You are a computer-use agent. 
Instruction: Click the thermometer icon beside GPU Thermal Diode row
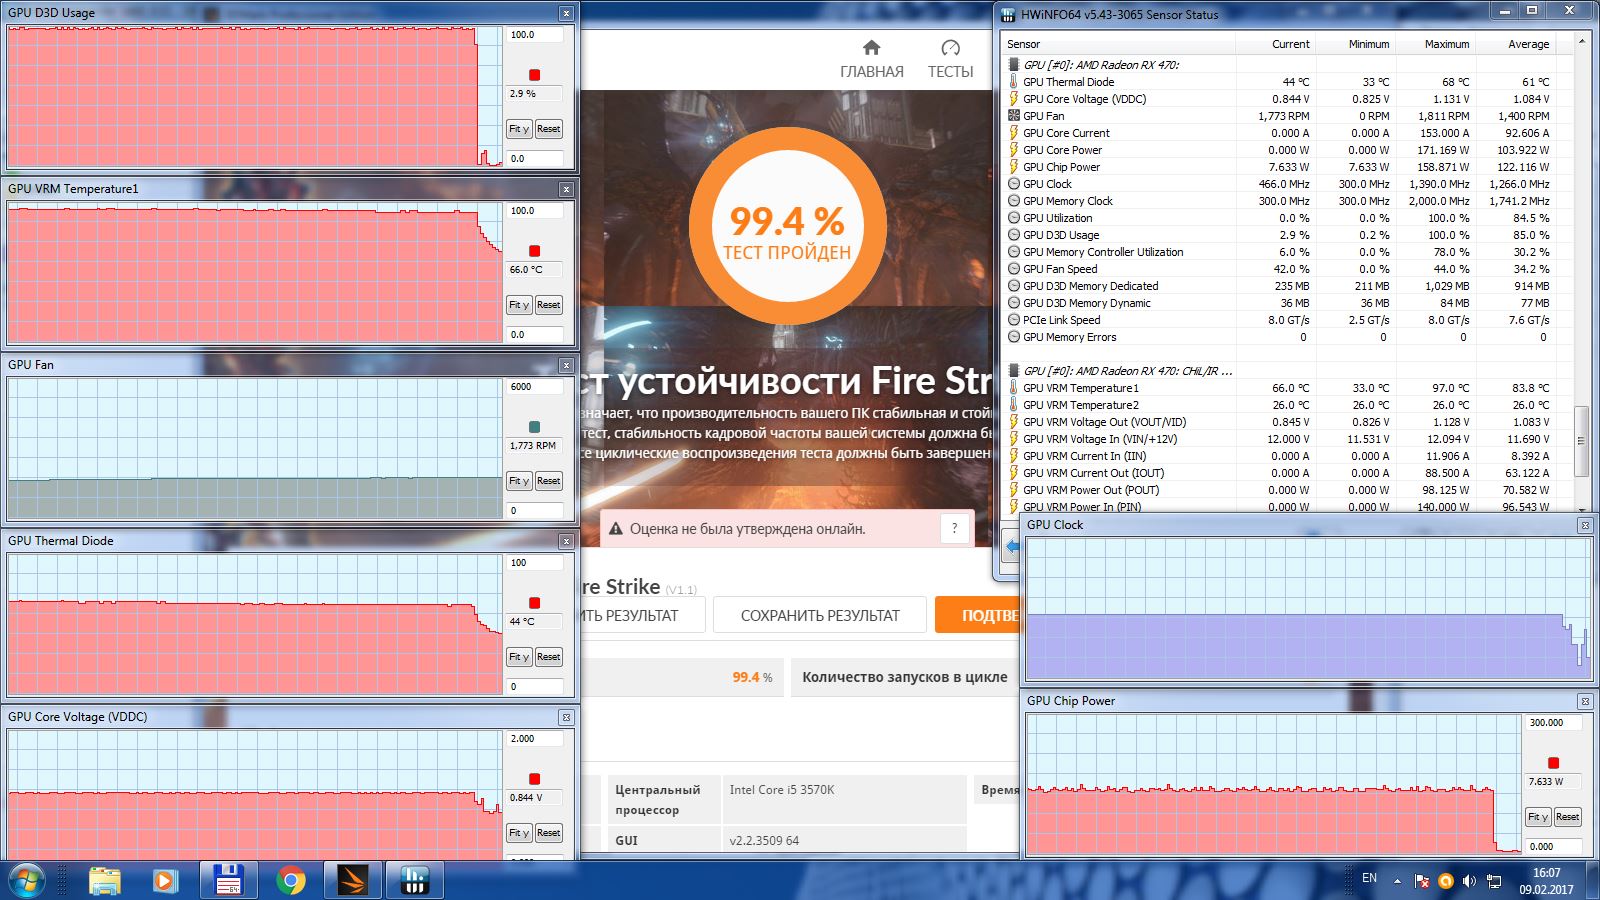(x=1013, y=82)
